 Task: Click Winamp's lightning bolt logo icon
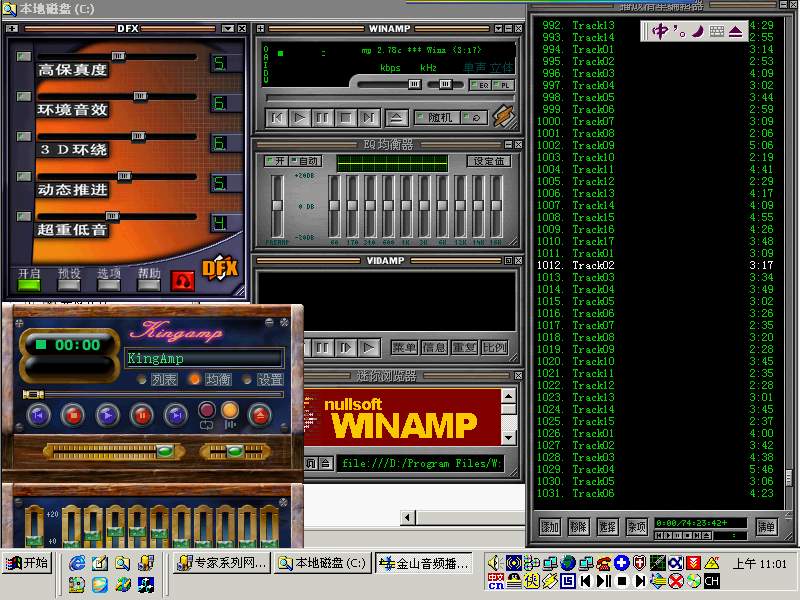click(x=505, y=116)
